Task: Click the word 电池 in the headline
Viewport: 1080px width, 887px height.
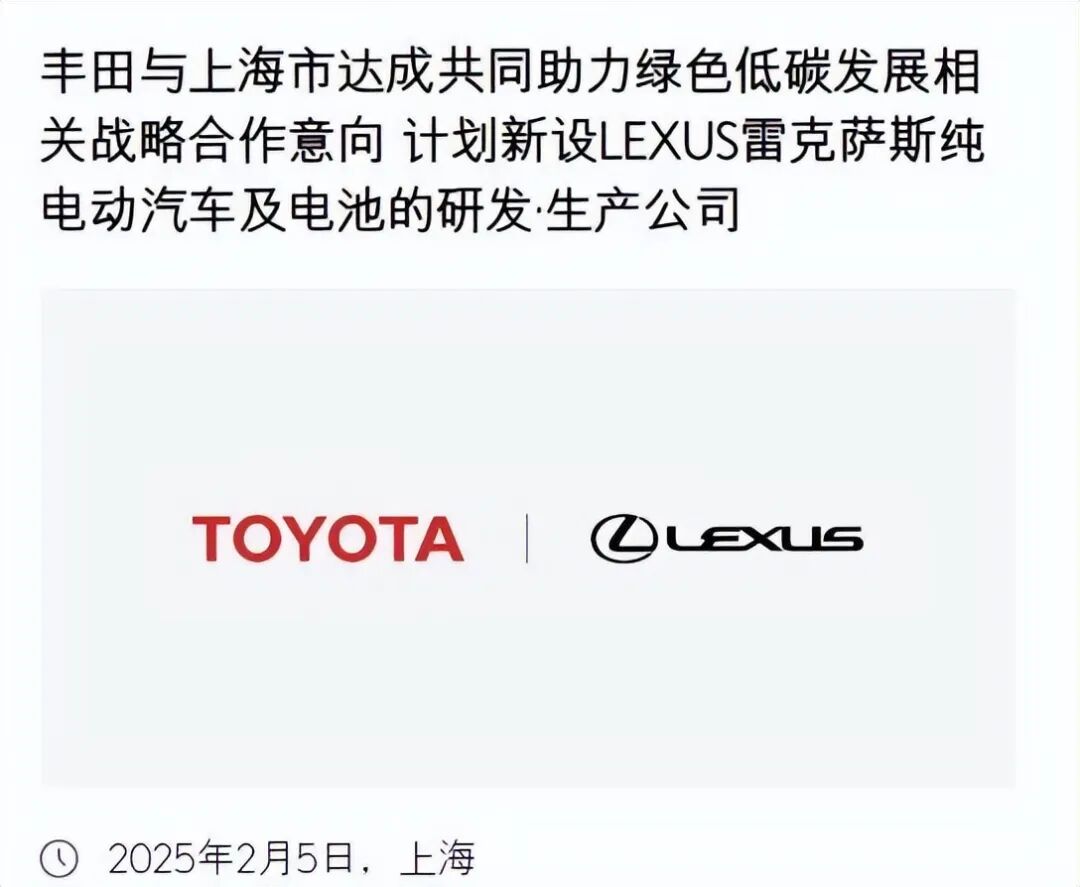Action: (338, 209)
